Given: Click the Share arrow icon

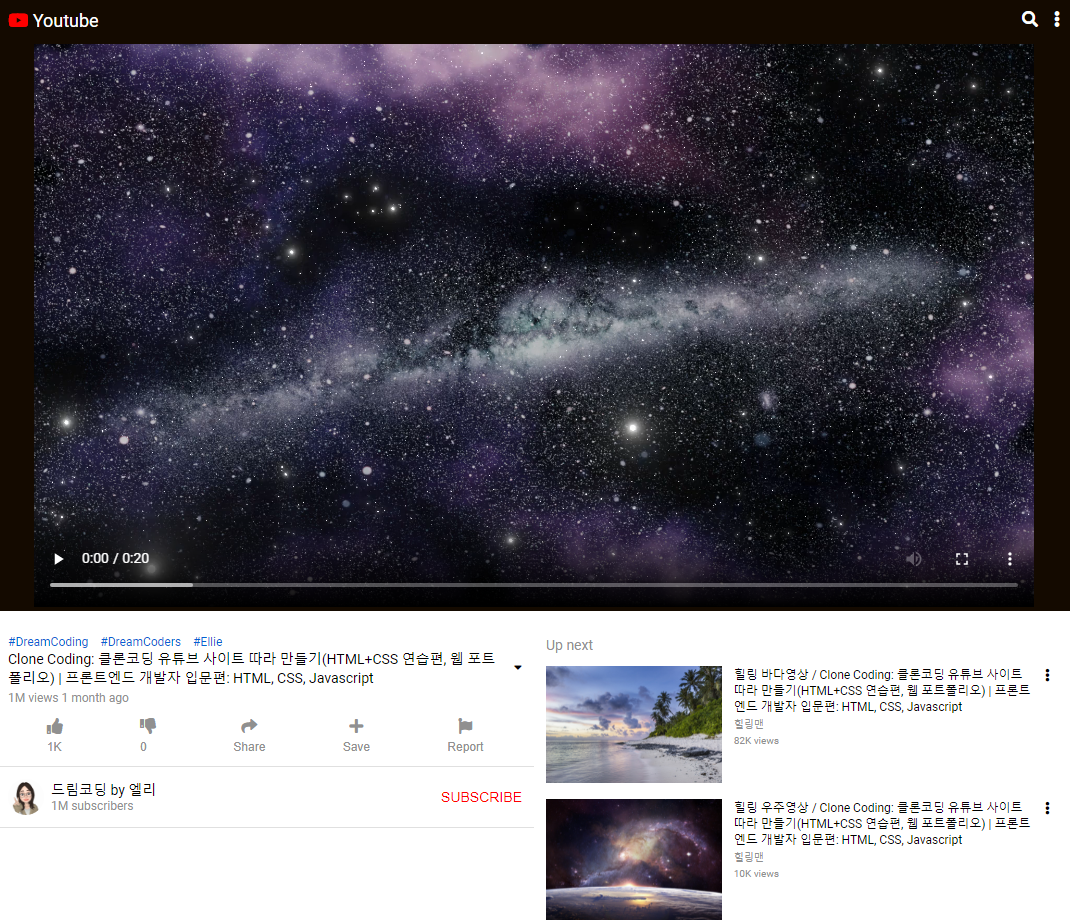Looking at the screenshot, I should (249, 725).
